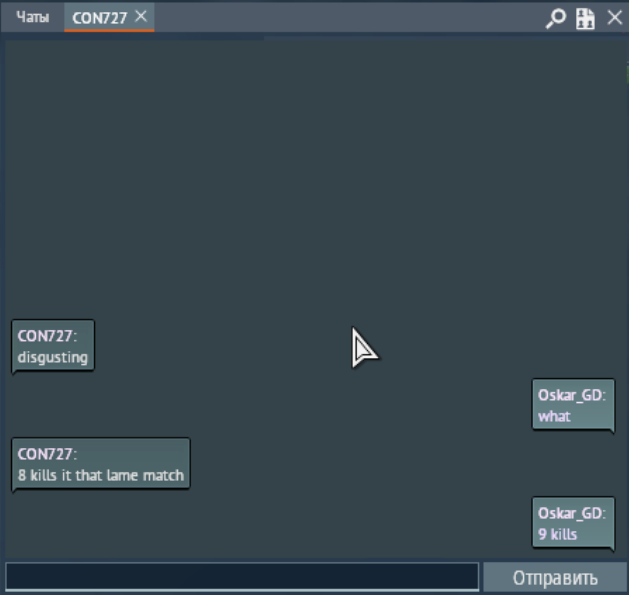Open chat search with magnifier icon
This screenshot has width=629, height=595.
coord(556,18)
